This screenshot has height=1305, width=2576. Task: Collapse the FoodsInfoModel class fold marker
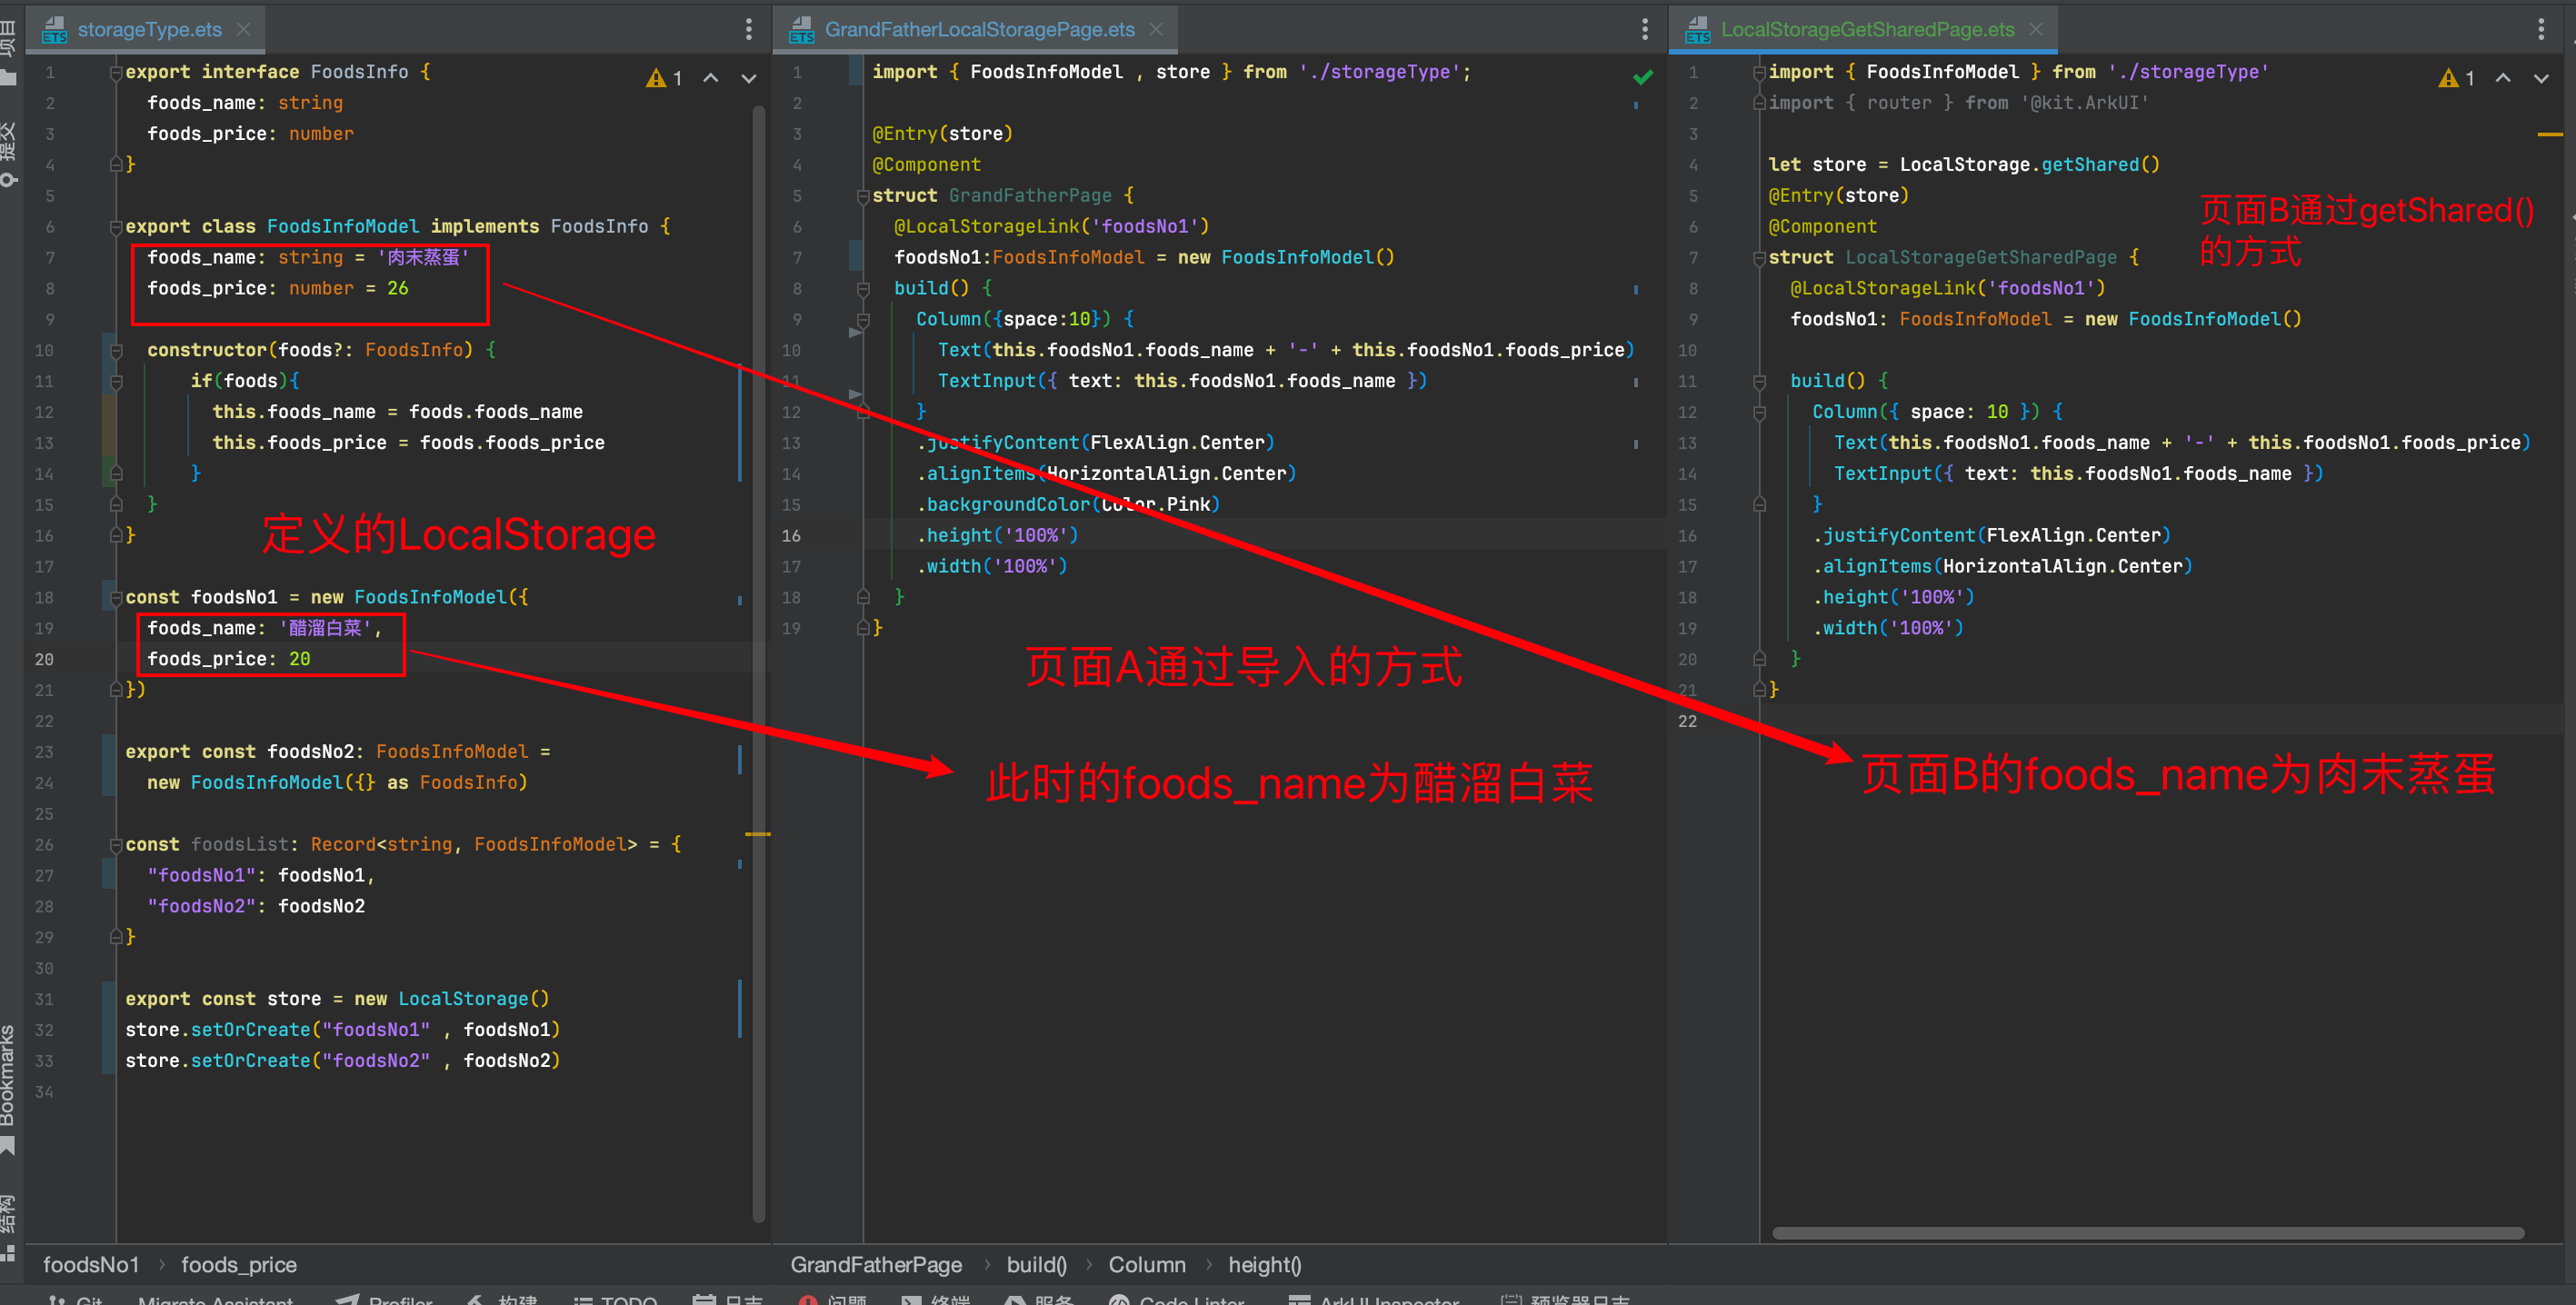click(x=116, y=227)
